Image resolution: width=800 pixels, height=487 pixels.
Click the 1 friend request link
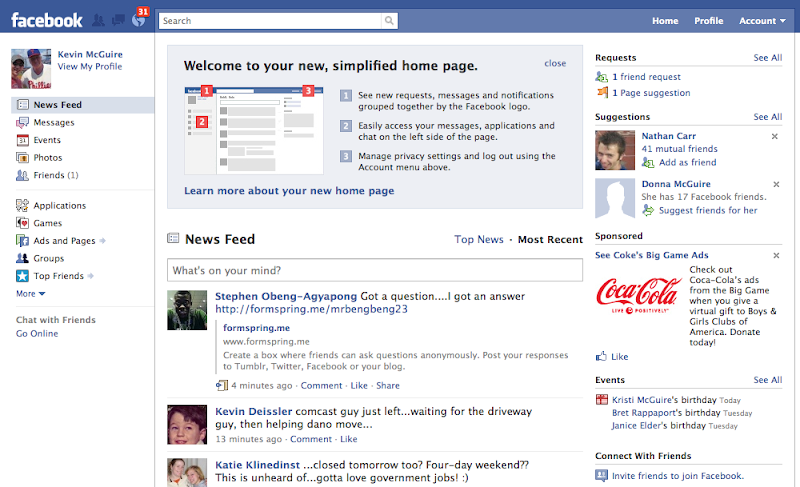(646, 76)
